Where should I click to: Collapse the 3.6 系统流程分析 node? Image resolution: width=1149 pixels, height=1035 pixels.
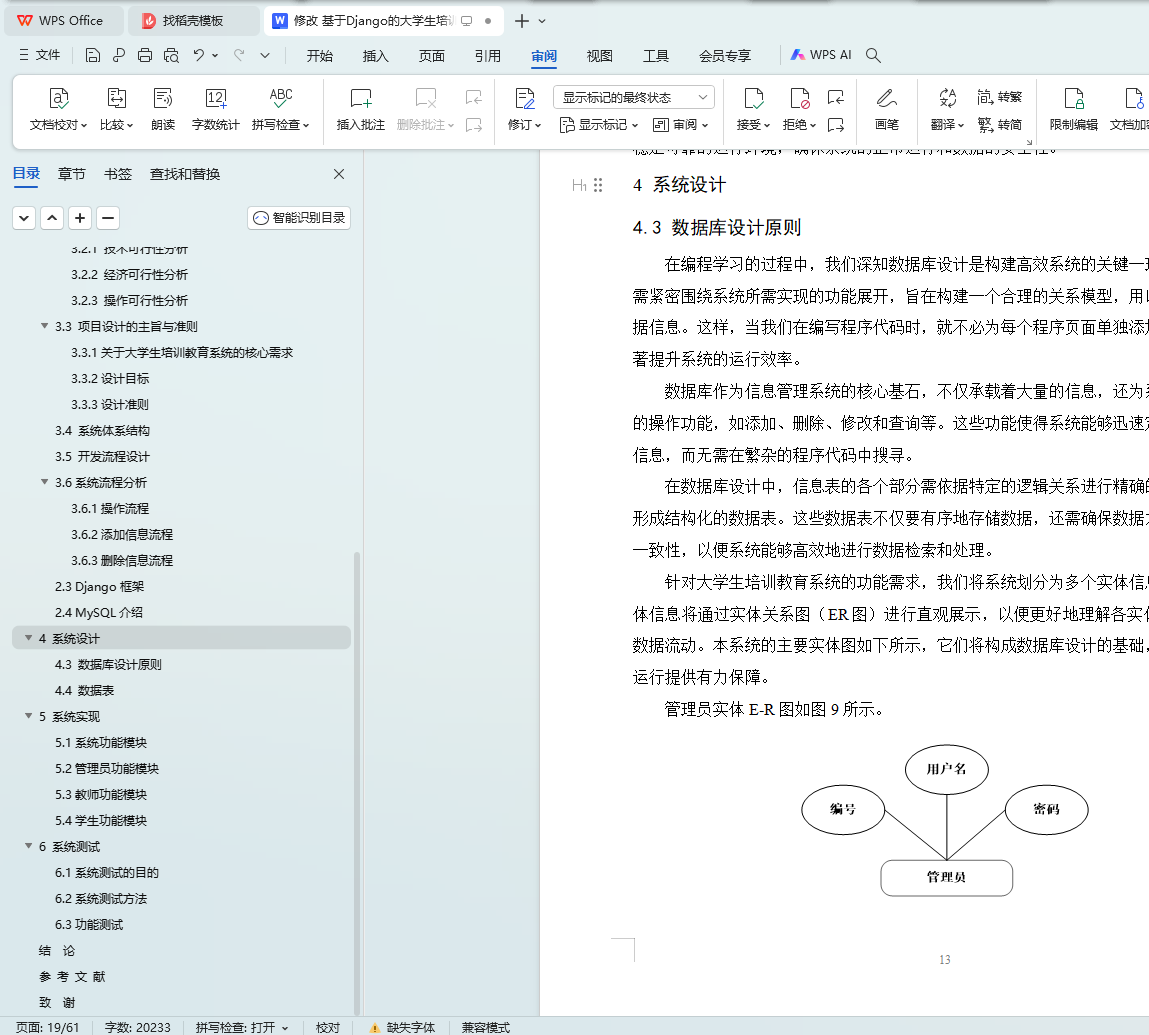(45, 482)
